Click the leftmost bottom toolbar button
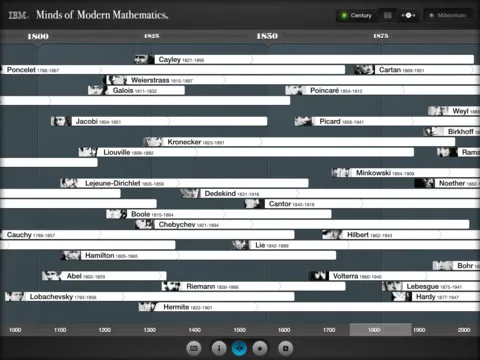The height and width of the screenshot is (360, 480). click(x=194, y=348)
